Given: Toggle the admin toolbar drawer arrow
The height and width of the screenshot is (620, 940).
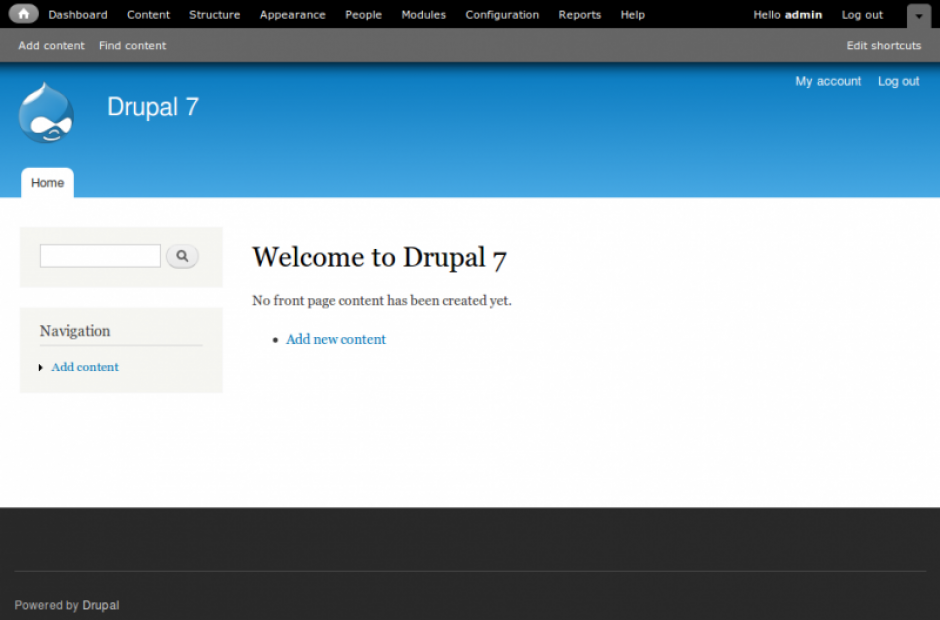Looking at the screenshot, I should click(918, 15).
